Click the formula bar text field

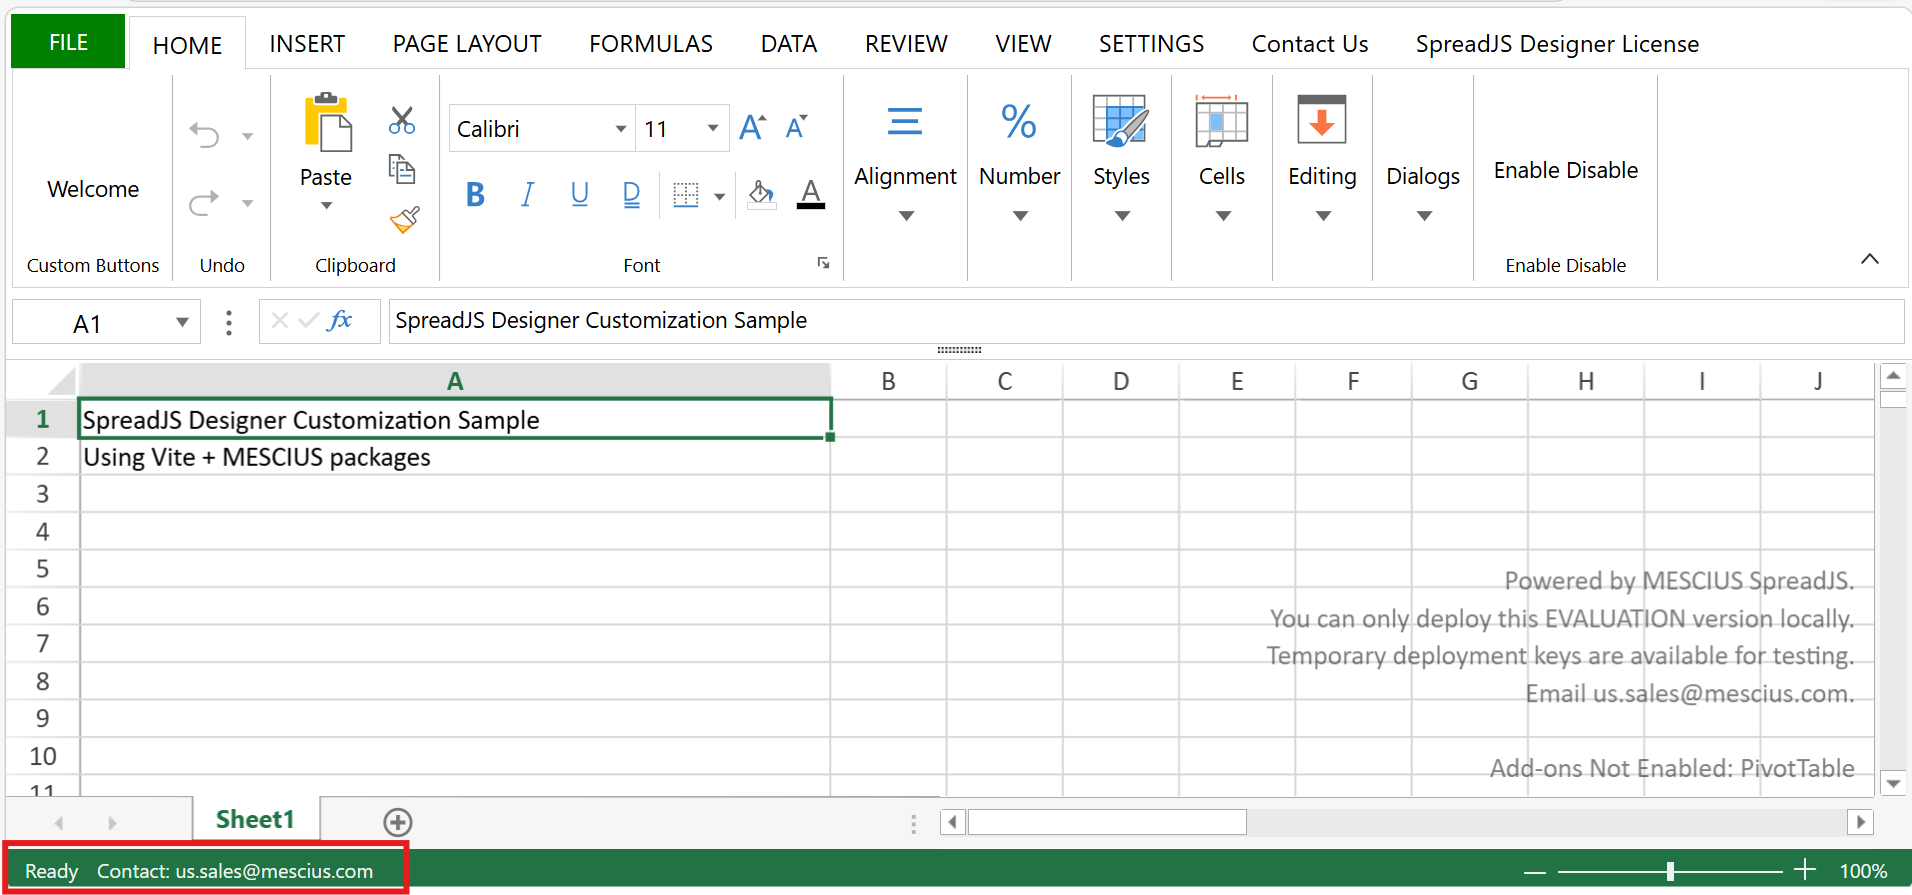(1146, 321)
